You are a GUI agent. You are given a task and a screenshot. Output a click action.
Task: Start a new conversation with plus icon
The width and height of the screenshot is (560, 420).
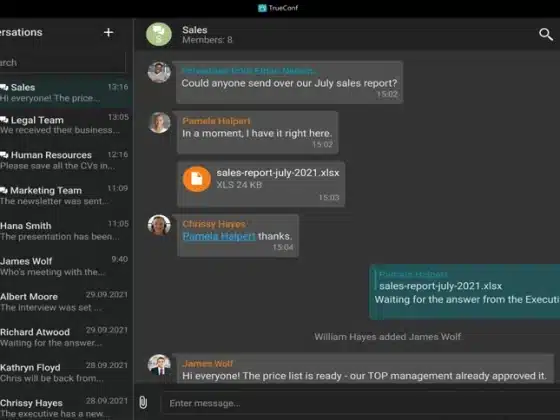[x=109, y=32]
